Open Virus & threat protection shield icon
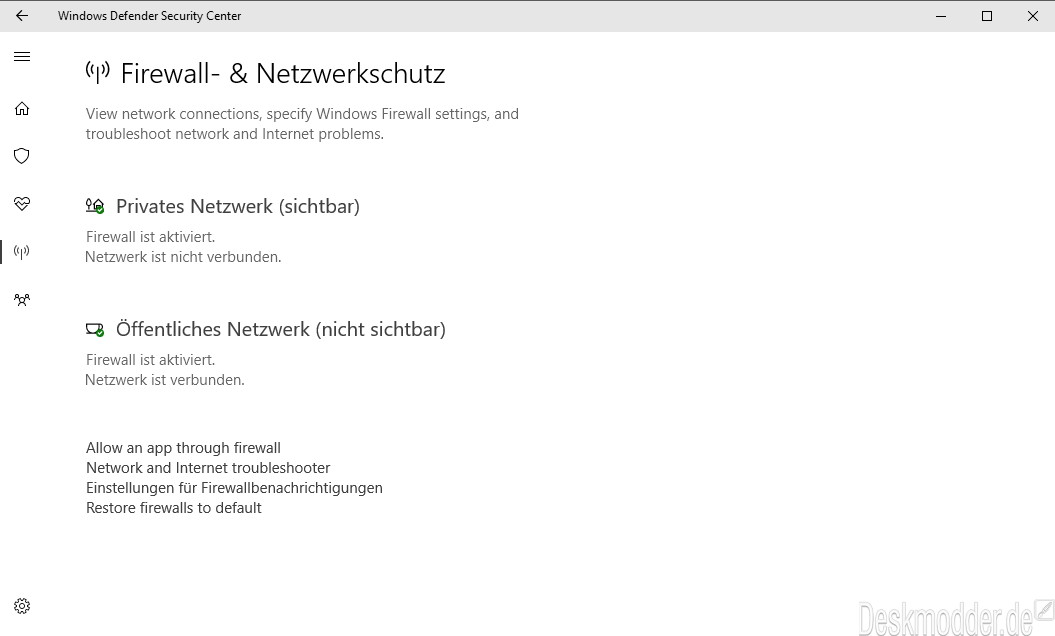 tap(22, 156)
